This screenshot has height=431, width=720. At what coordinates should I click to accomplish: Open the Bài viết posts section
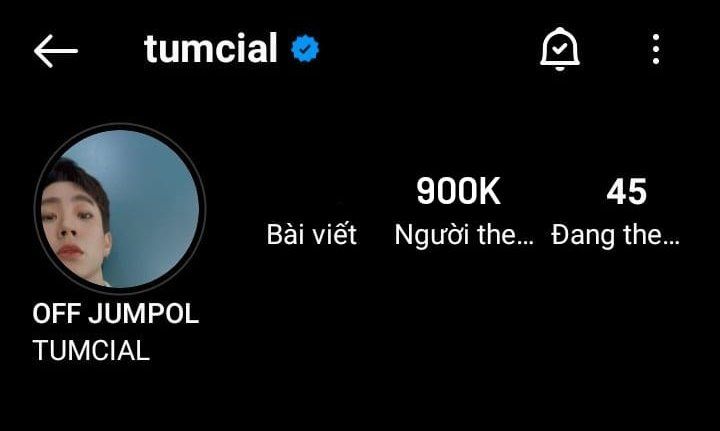pyautogui.click(x=312, y=234)
